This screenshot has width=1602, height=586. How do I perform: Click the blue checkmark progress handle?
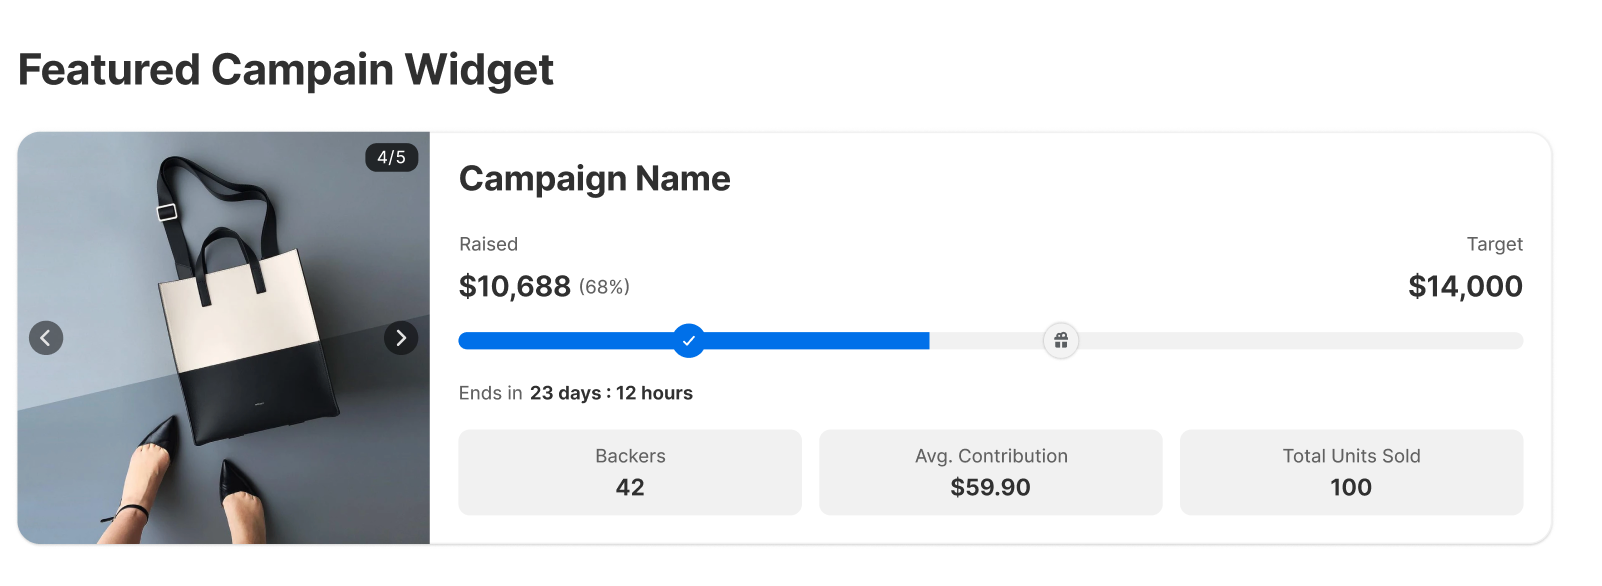(688, 341)
